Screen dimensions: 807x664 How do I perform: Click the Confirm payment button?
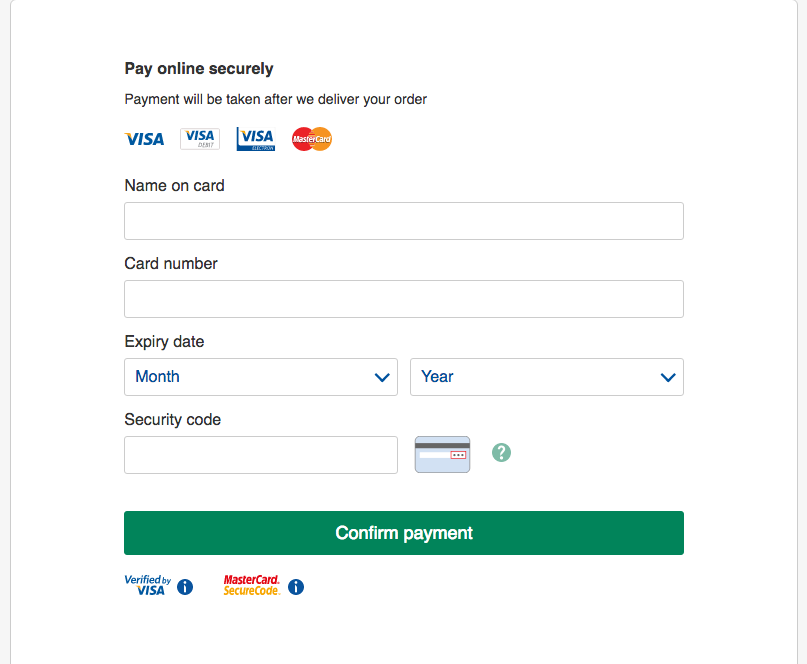[x=404, y=533]
